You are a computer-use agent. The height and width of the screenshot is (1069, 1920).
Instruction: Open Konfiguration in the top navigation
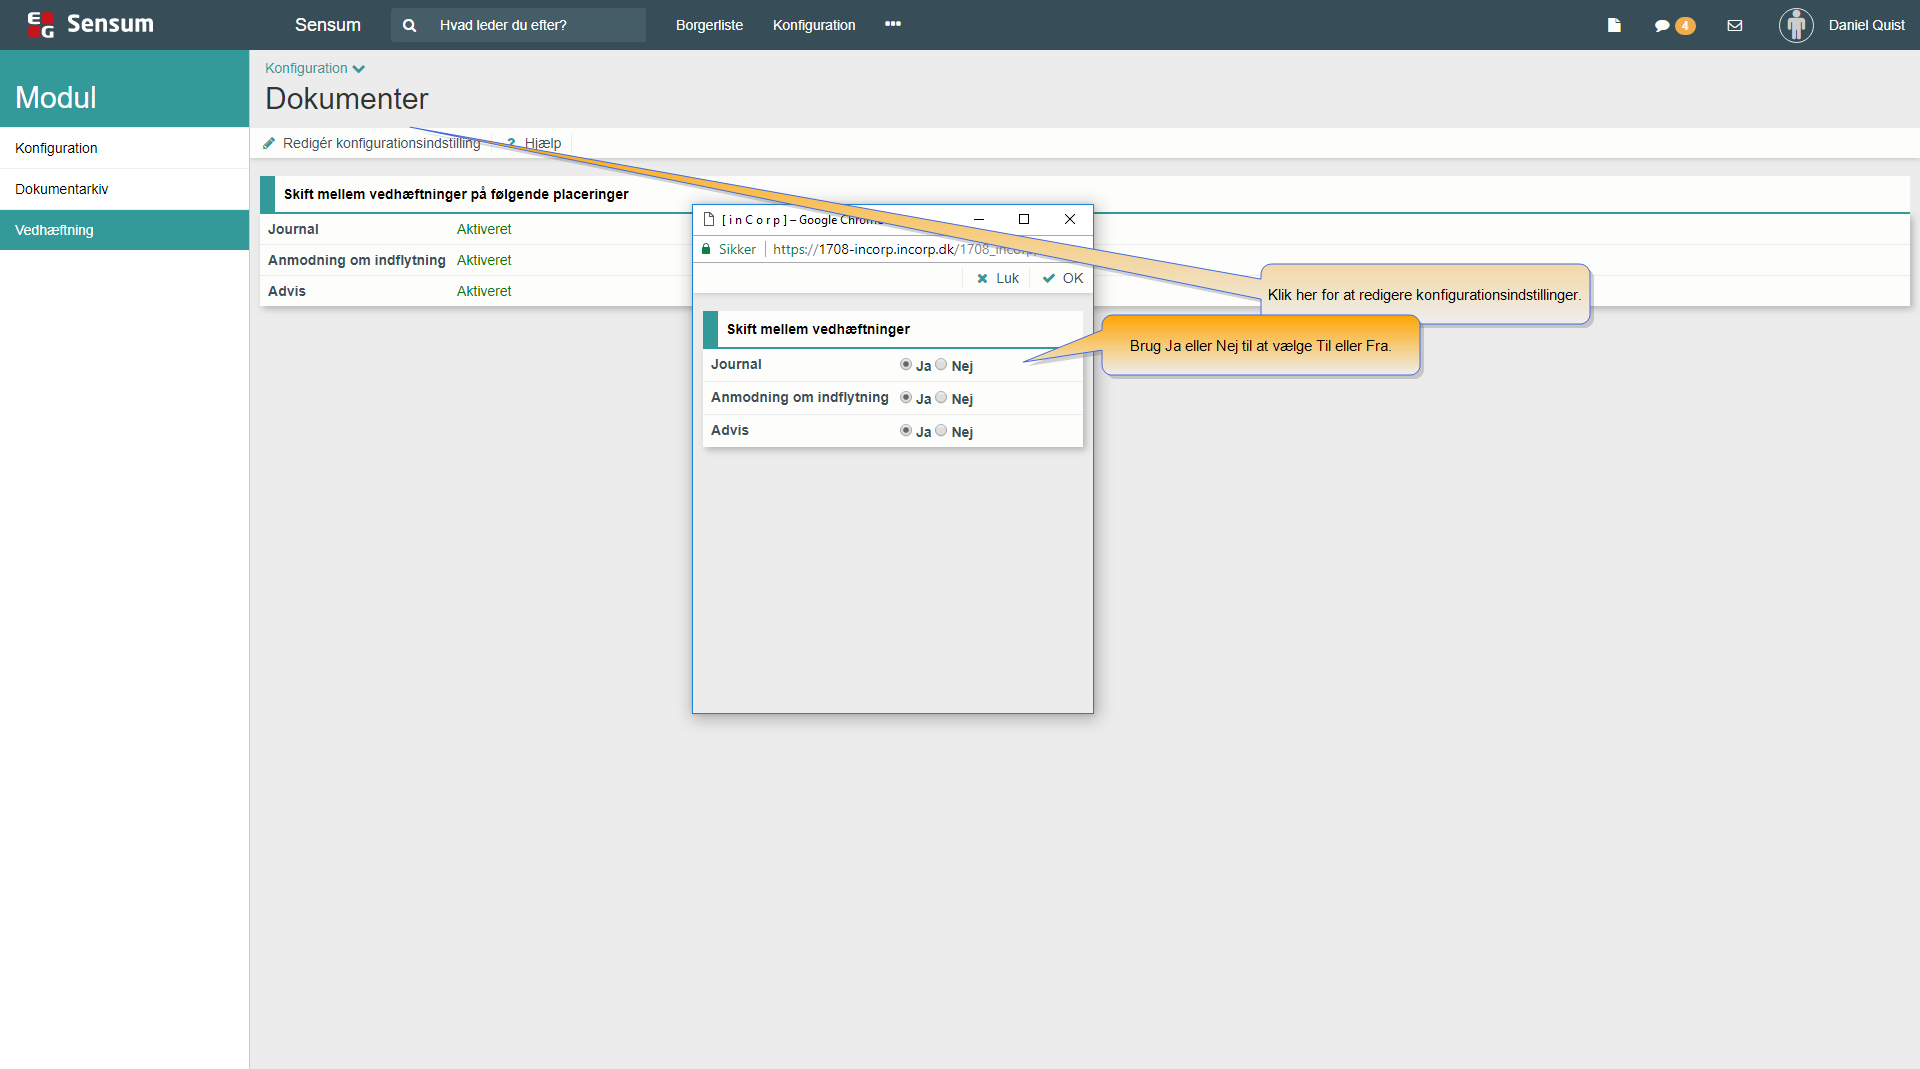(813, 25)
